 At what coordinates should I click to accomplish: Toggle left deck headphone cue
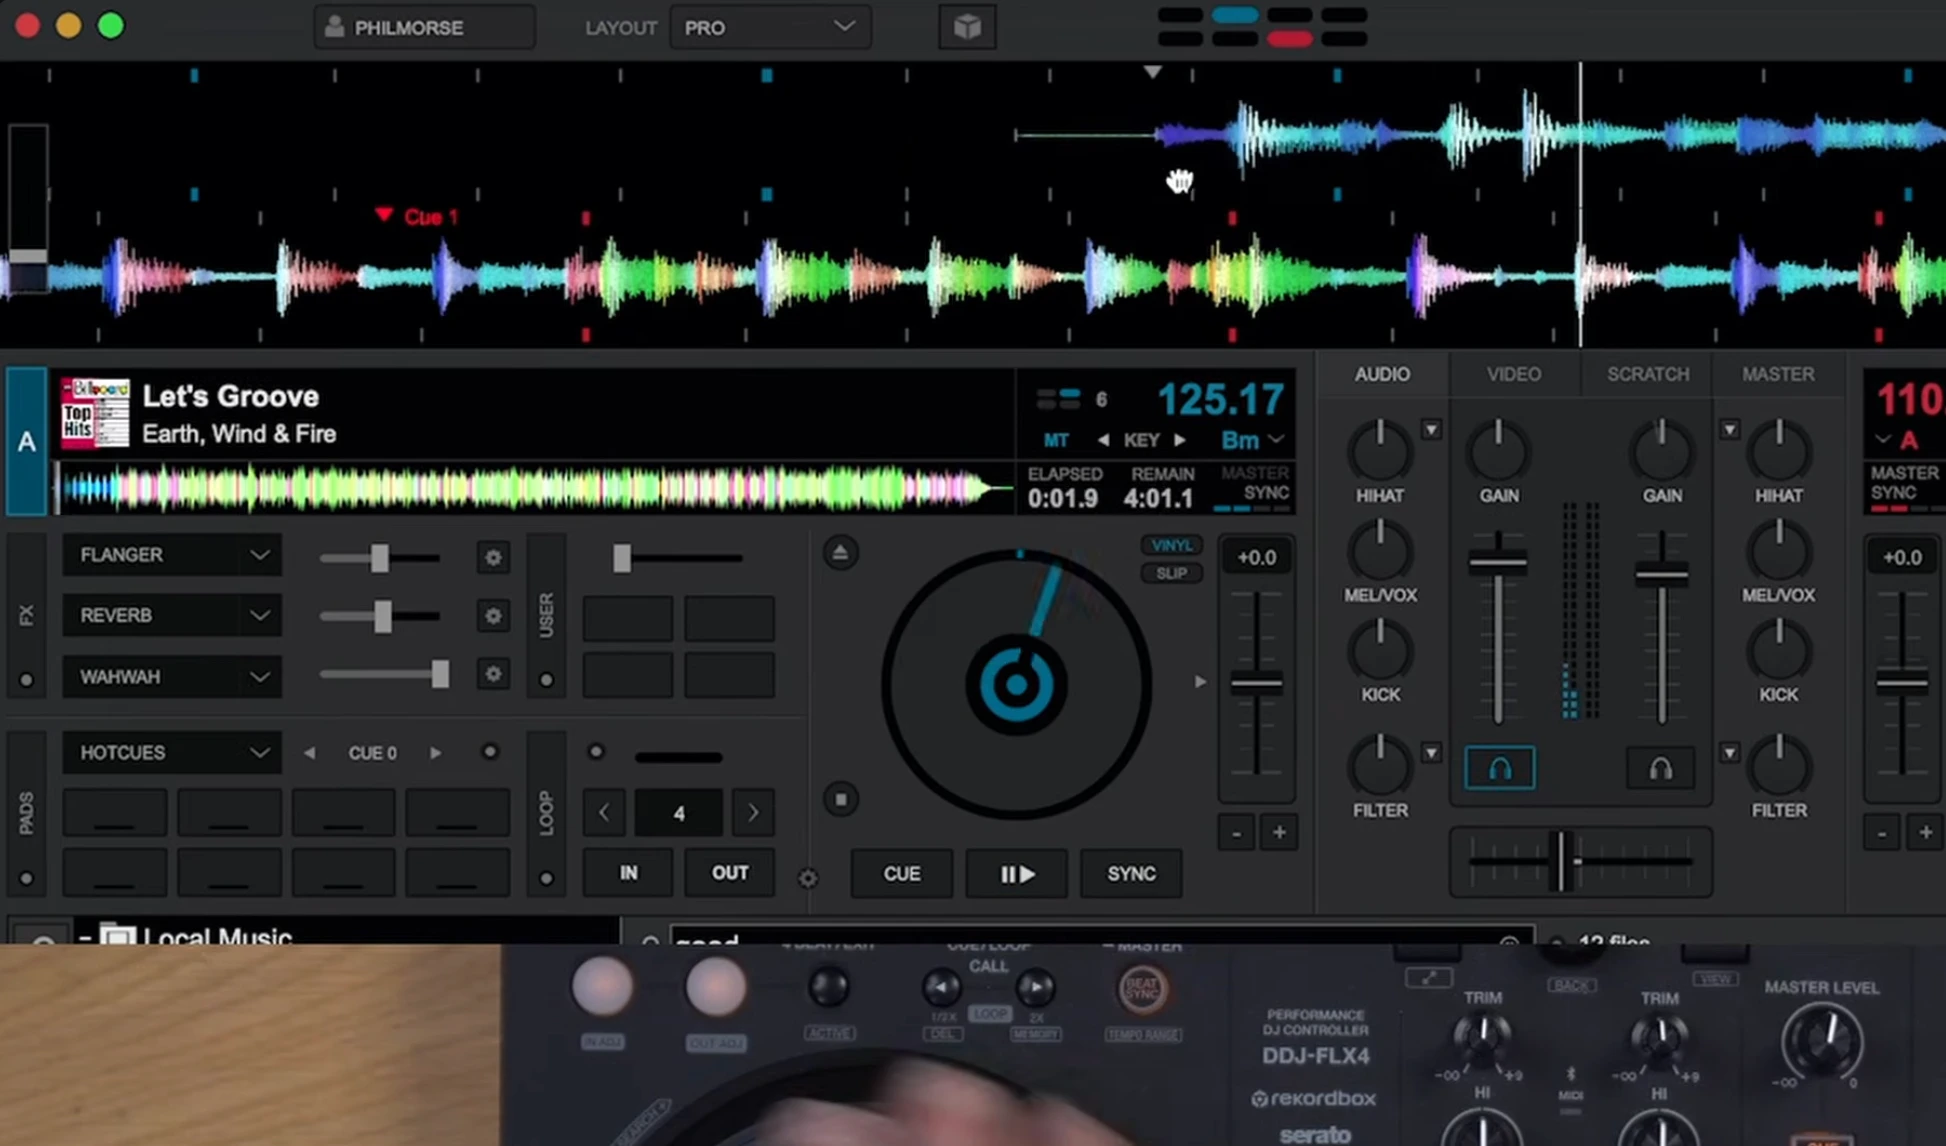pos(1498,768)
